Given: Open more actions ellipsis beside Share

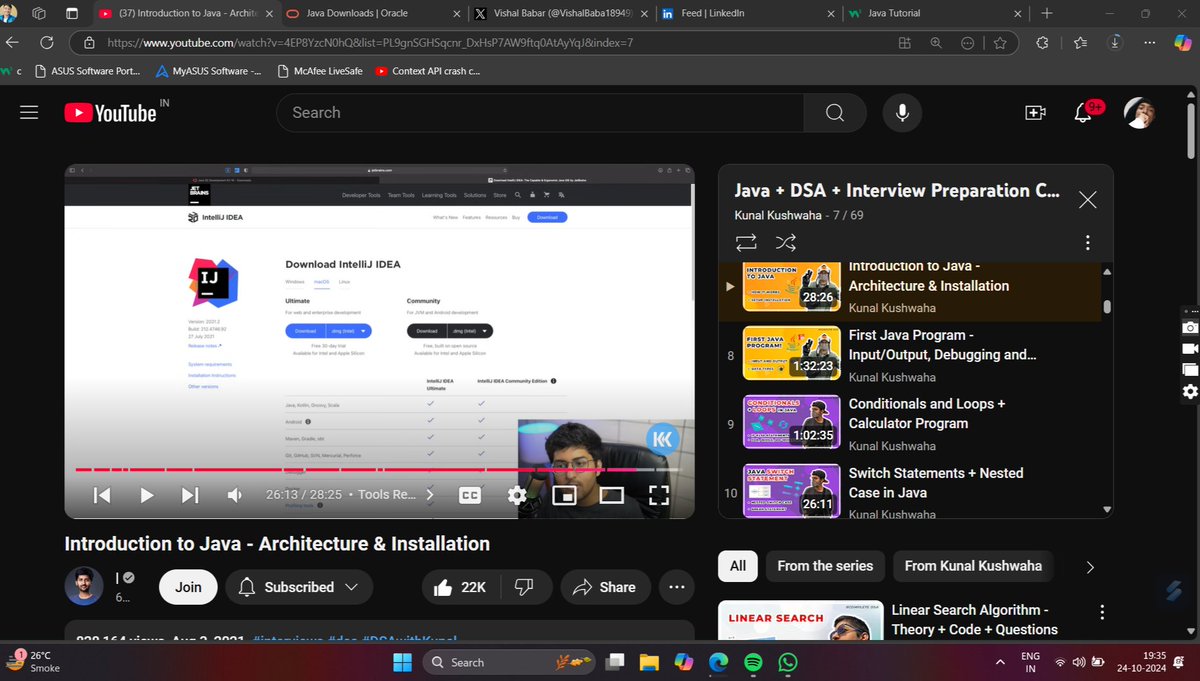Looking at the screenshot, I should pyautogui.click(x=677, y=587).
